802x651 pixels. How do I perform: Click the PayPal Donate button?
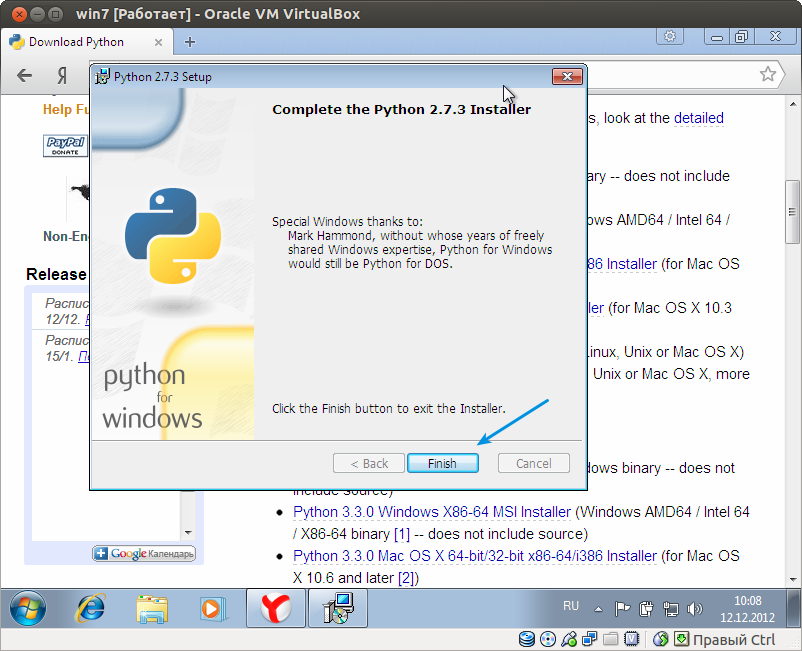click(65, 145)
